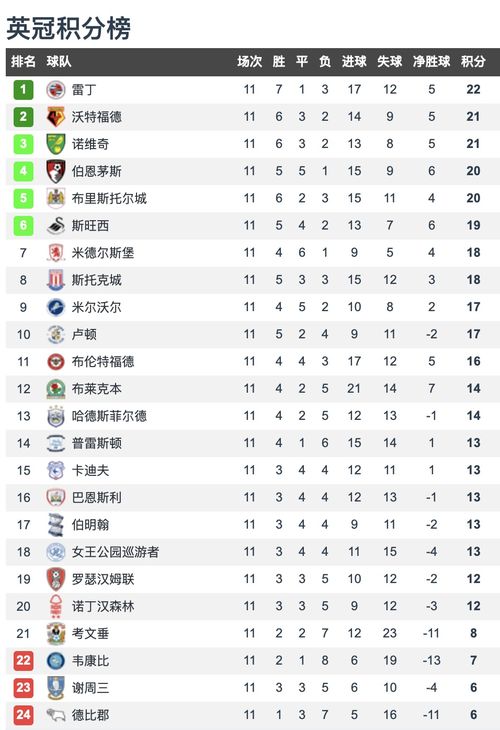This screenshot has height=730, width=500.
Task: Click the 伯恩茅斯 (Bournemouth) club crest
Action: pos(56,171)
